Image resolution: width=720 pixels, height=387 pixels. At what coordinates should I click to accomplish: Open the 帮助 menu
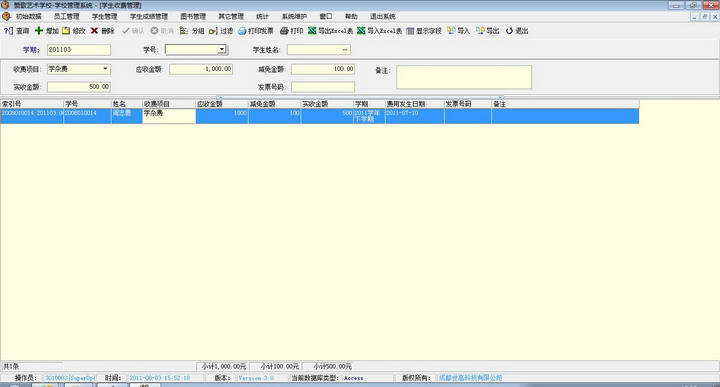click(351, 16)
